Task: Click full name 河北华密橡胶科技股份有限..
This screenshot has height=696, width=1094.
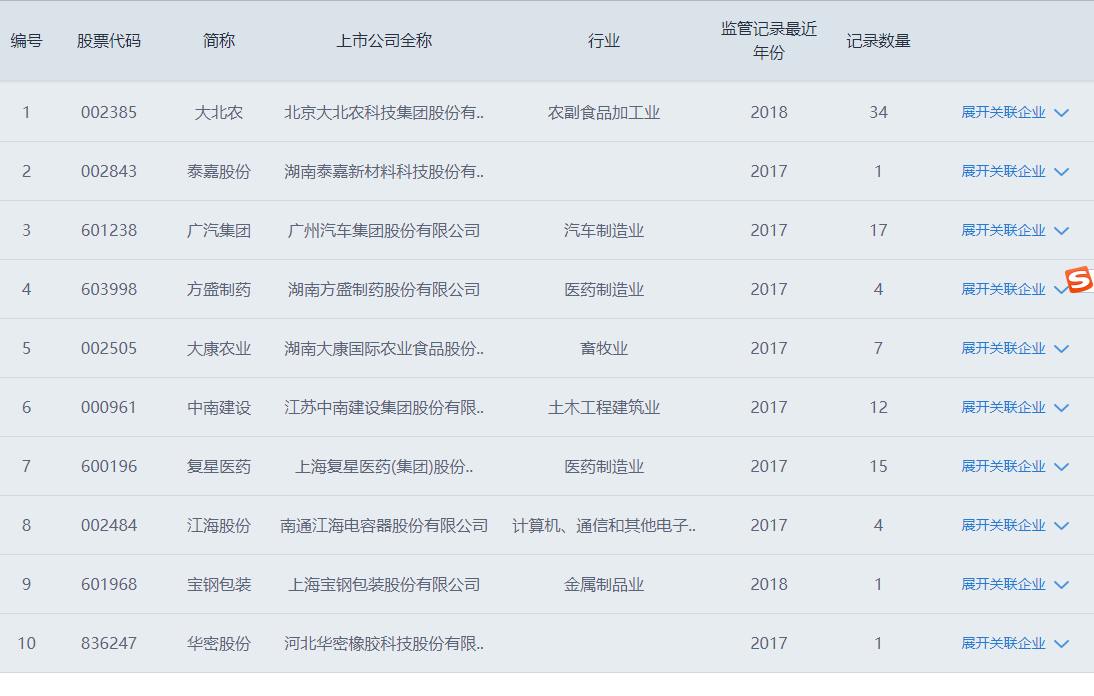Action: (x=384, y=643)
